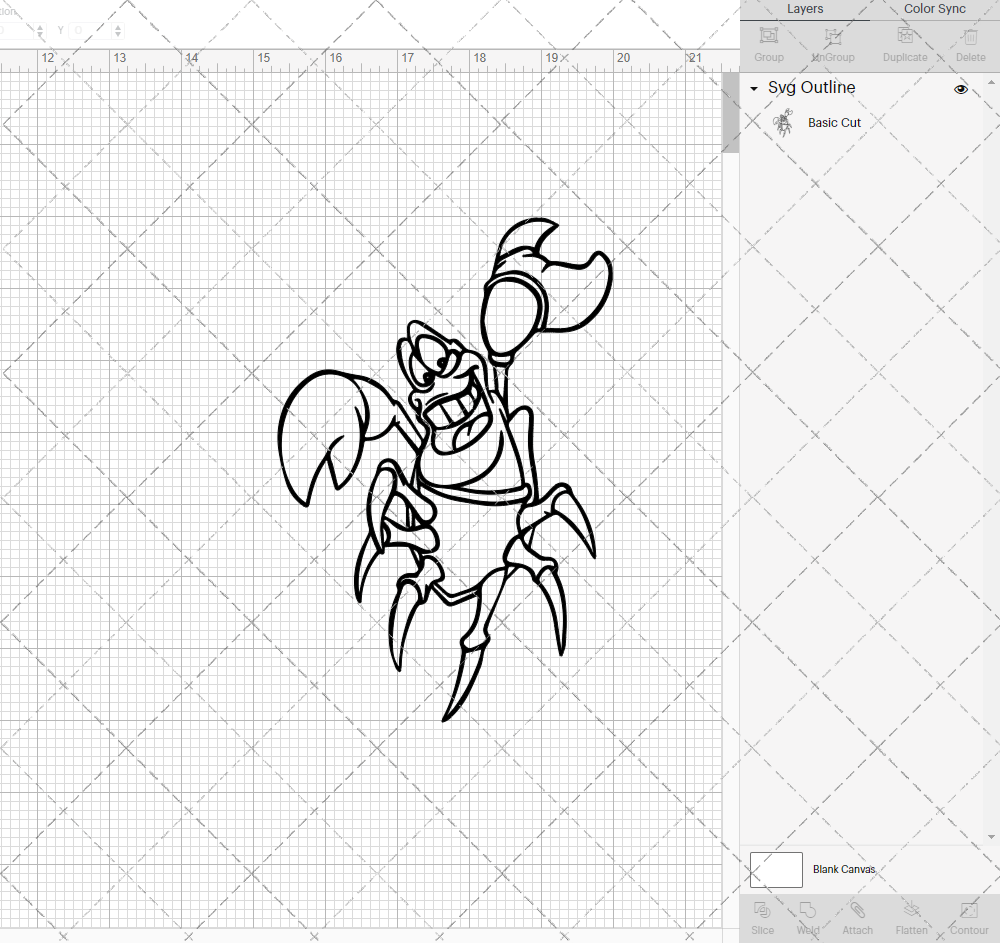
Task: Open the Blank Canvas color swatch
Action: click(776, 869)
